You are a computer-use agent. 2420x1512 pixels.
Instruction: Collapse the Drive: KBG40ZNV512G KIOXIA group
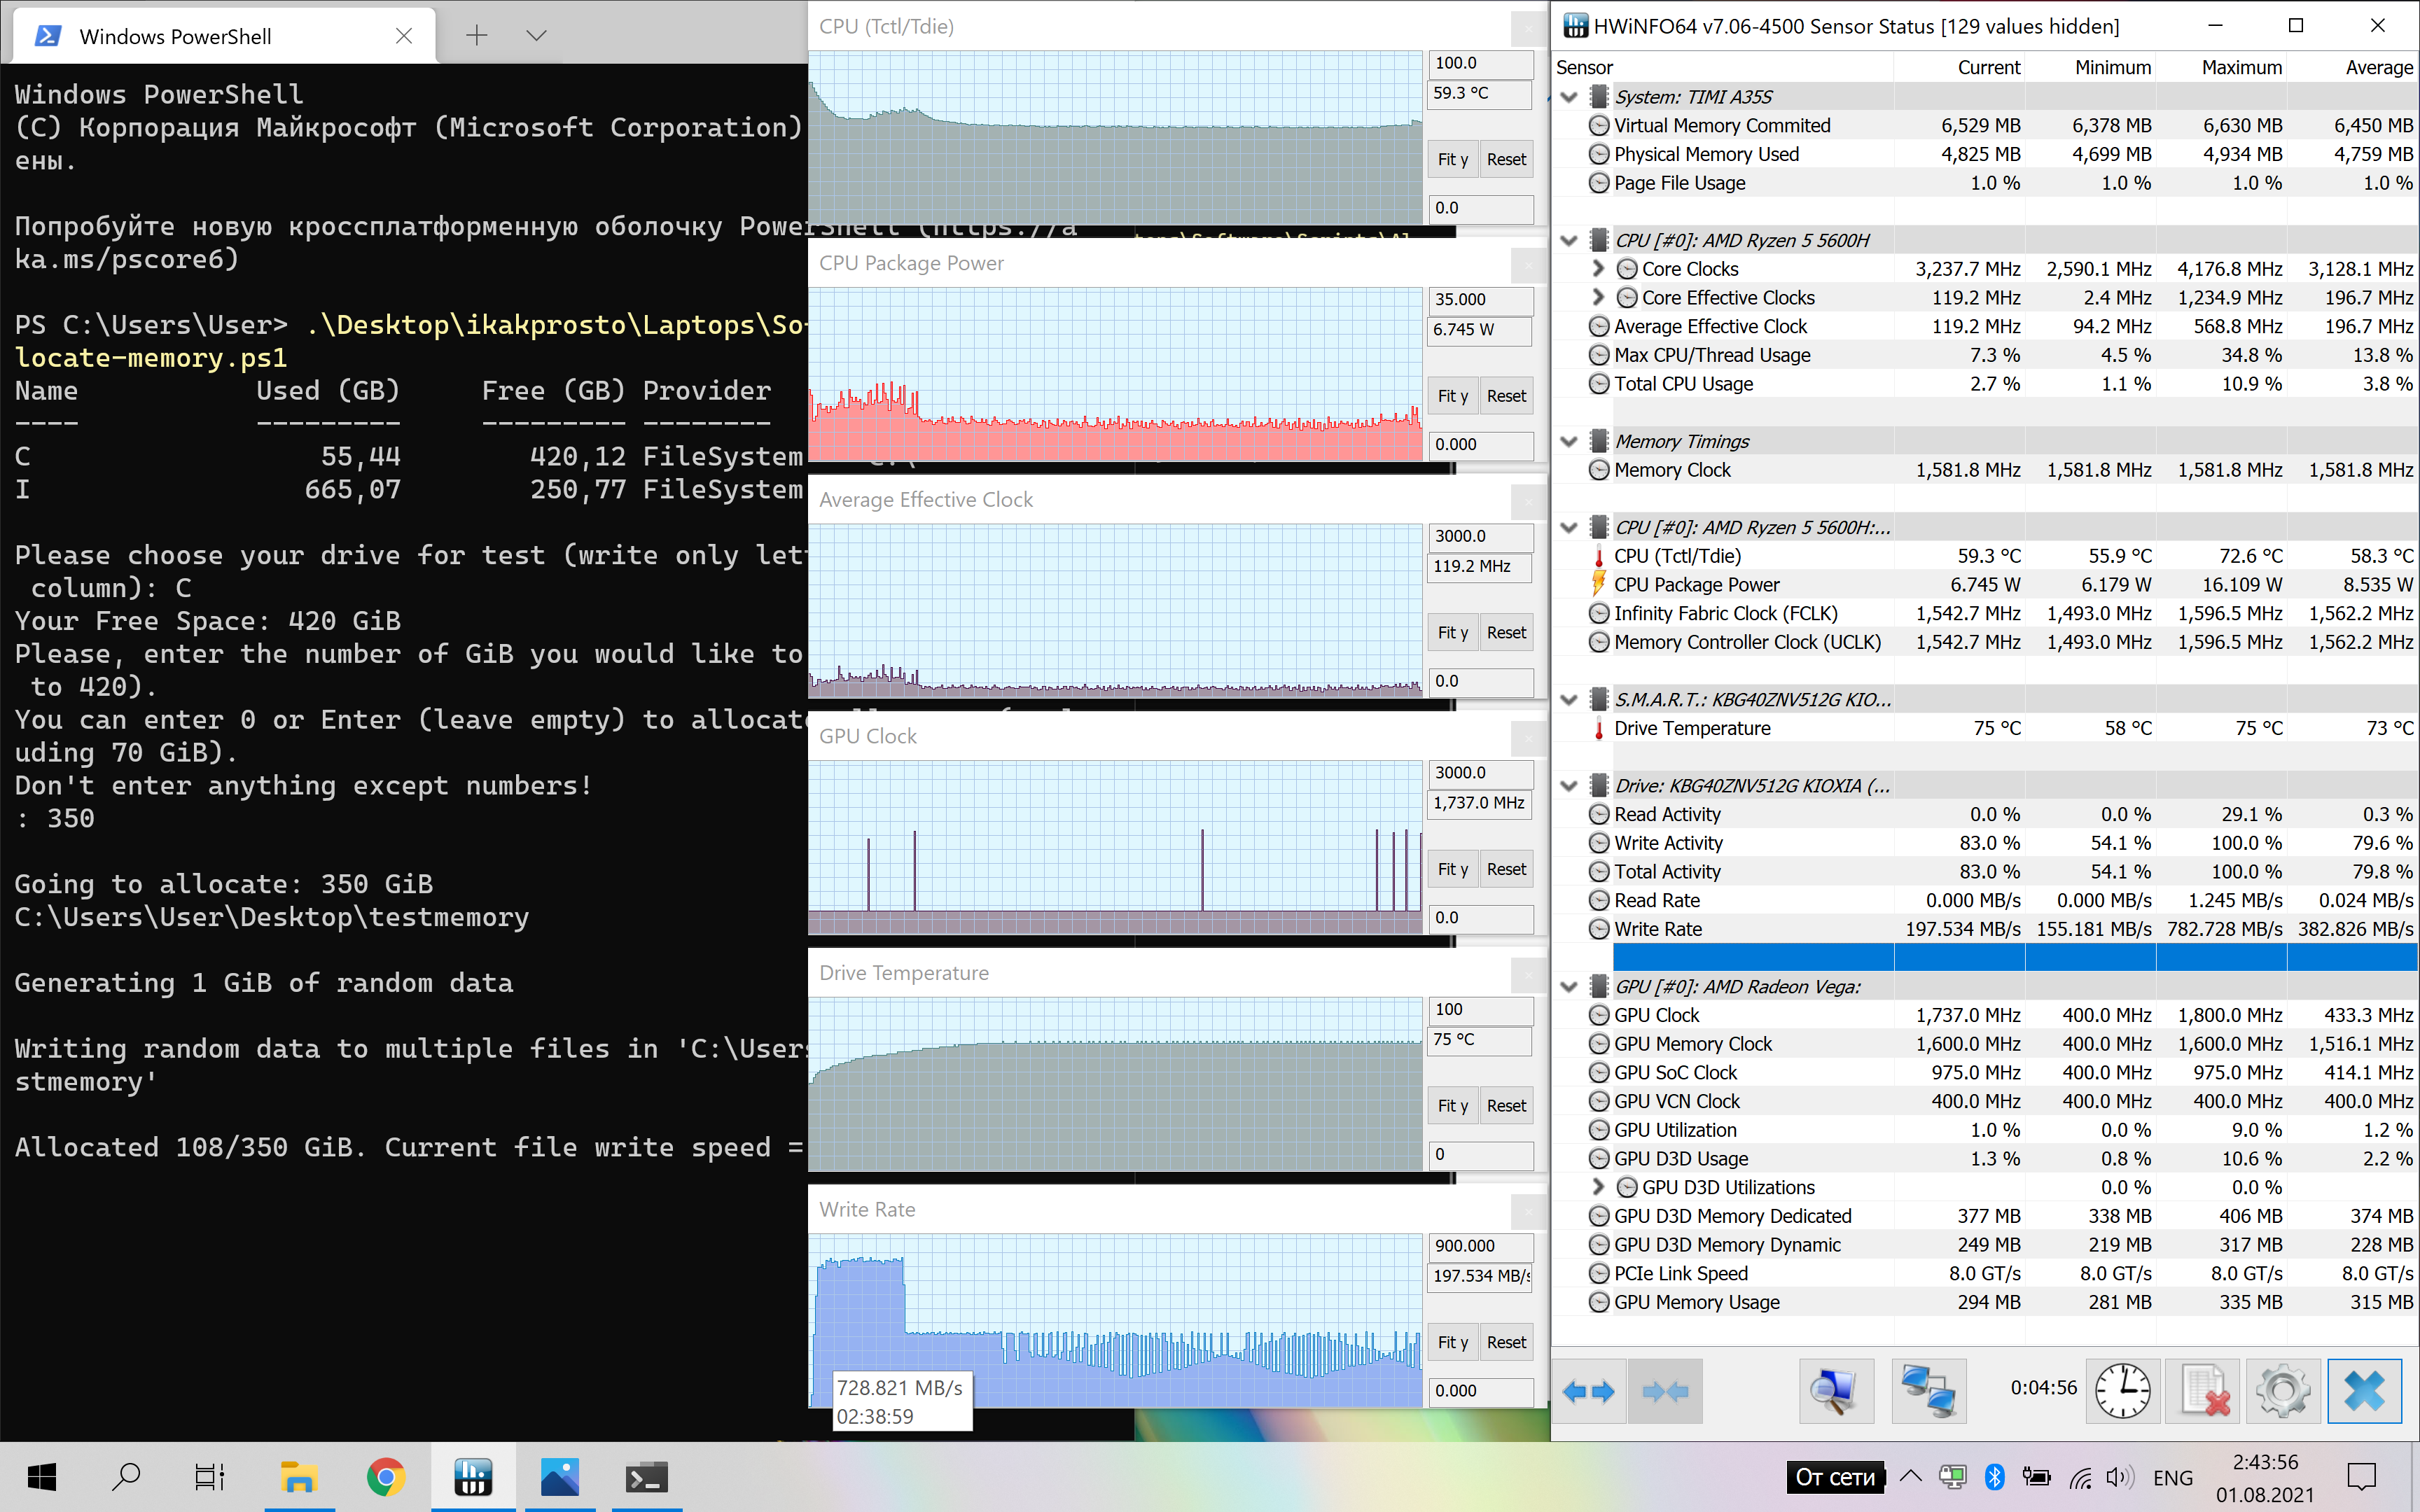pos(1569,786)
